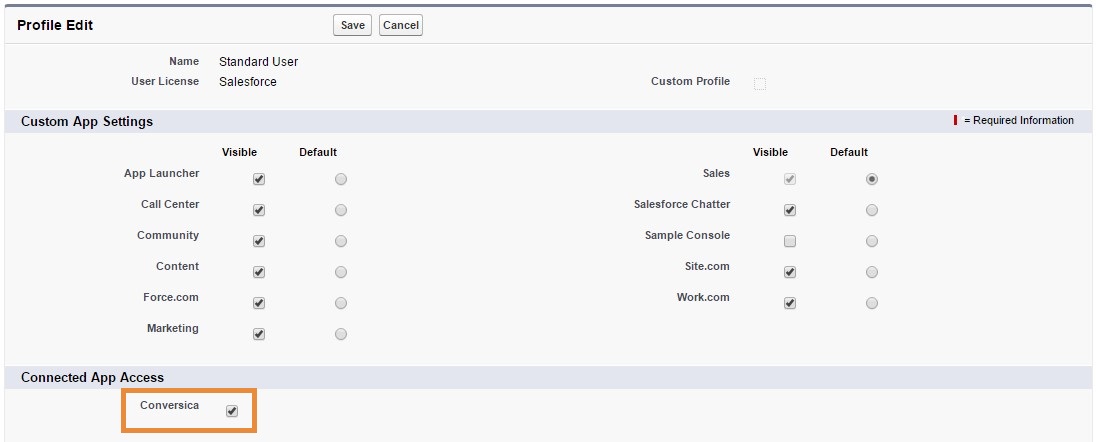Toggle App Launcher Visible checkbox
This screenshot has width=1096, height=442.
pos(259,179)
